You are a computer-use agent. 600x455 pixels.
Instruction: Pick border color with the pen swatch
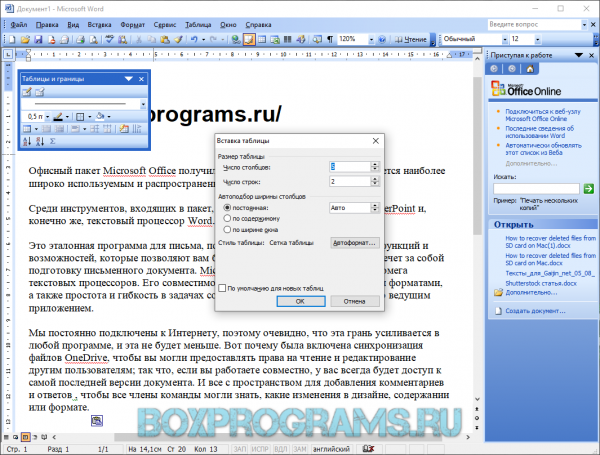[58, 117]
